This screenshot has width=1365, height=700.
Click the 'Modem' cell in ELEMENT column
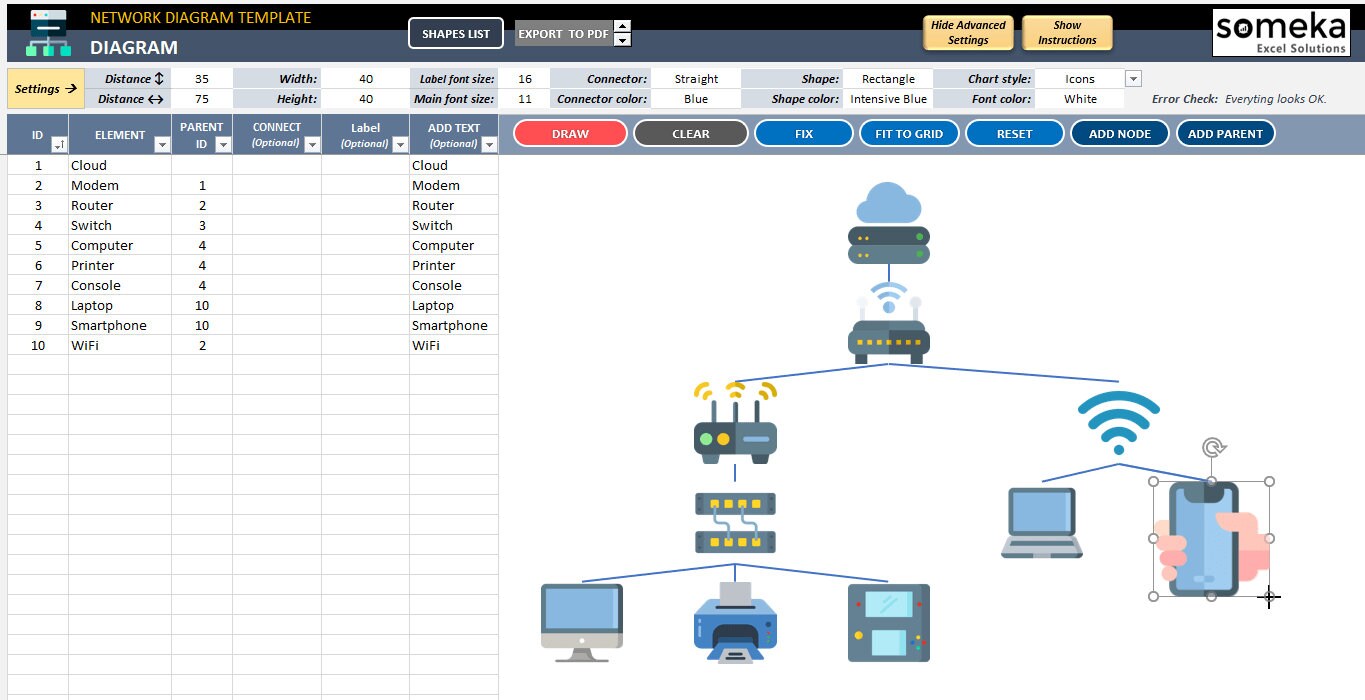[120, 185]
